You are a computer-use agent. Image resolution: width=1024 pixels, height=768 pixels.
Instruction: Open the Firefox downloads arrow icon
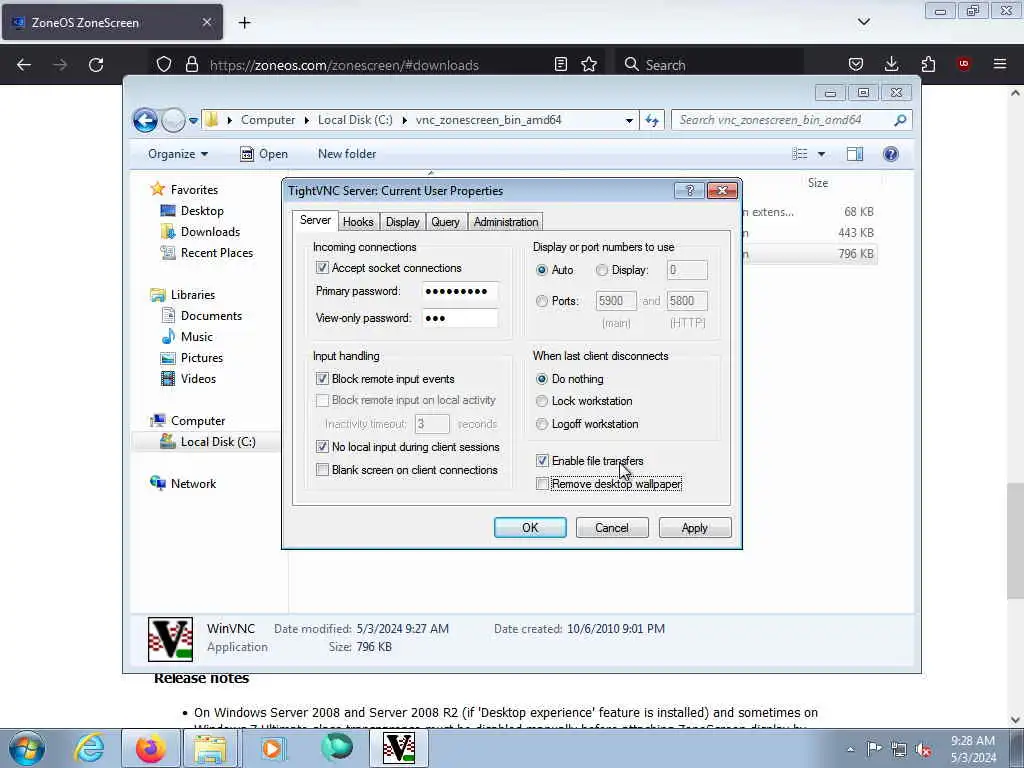[x=891, y=64]
